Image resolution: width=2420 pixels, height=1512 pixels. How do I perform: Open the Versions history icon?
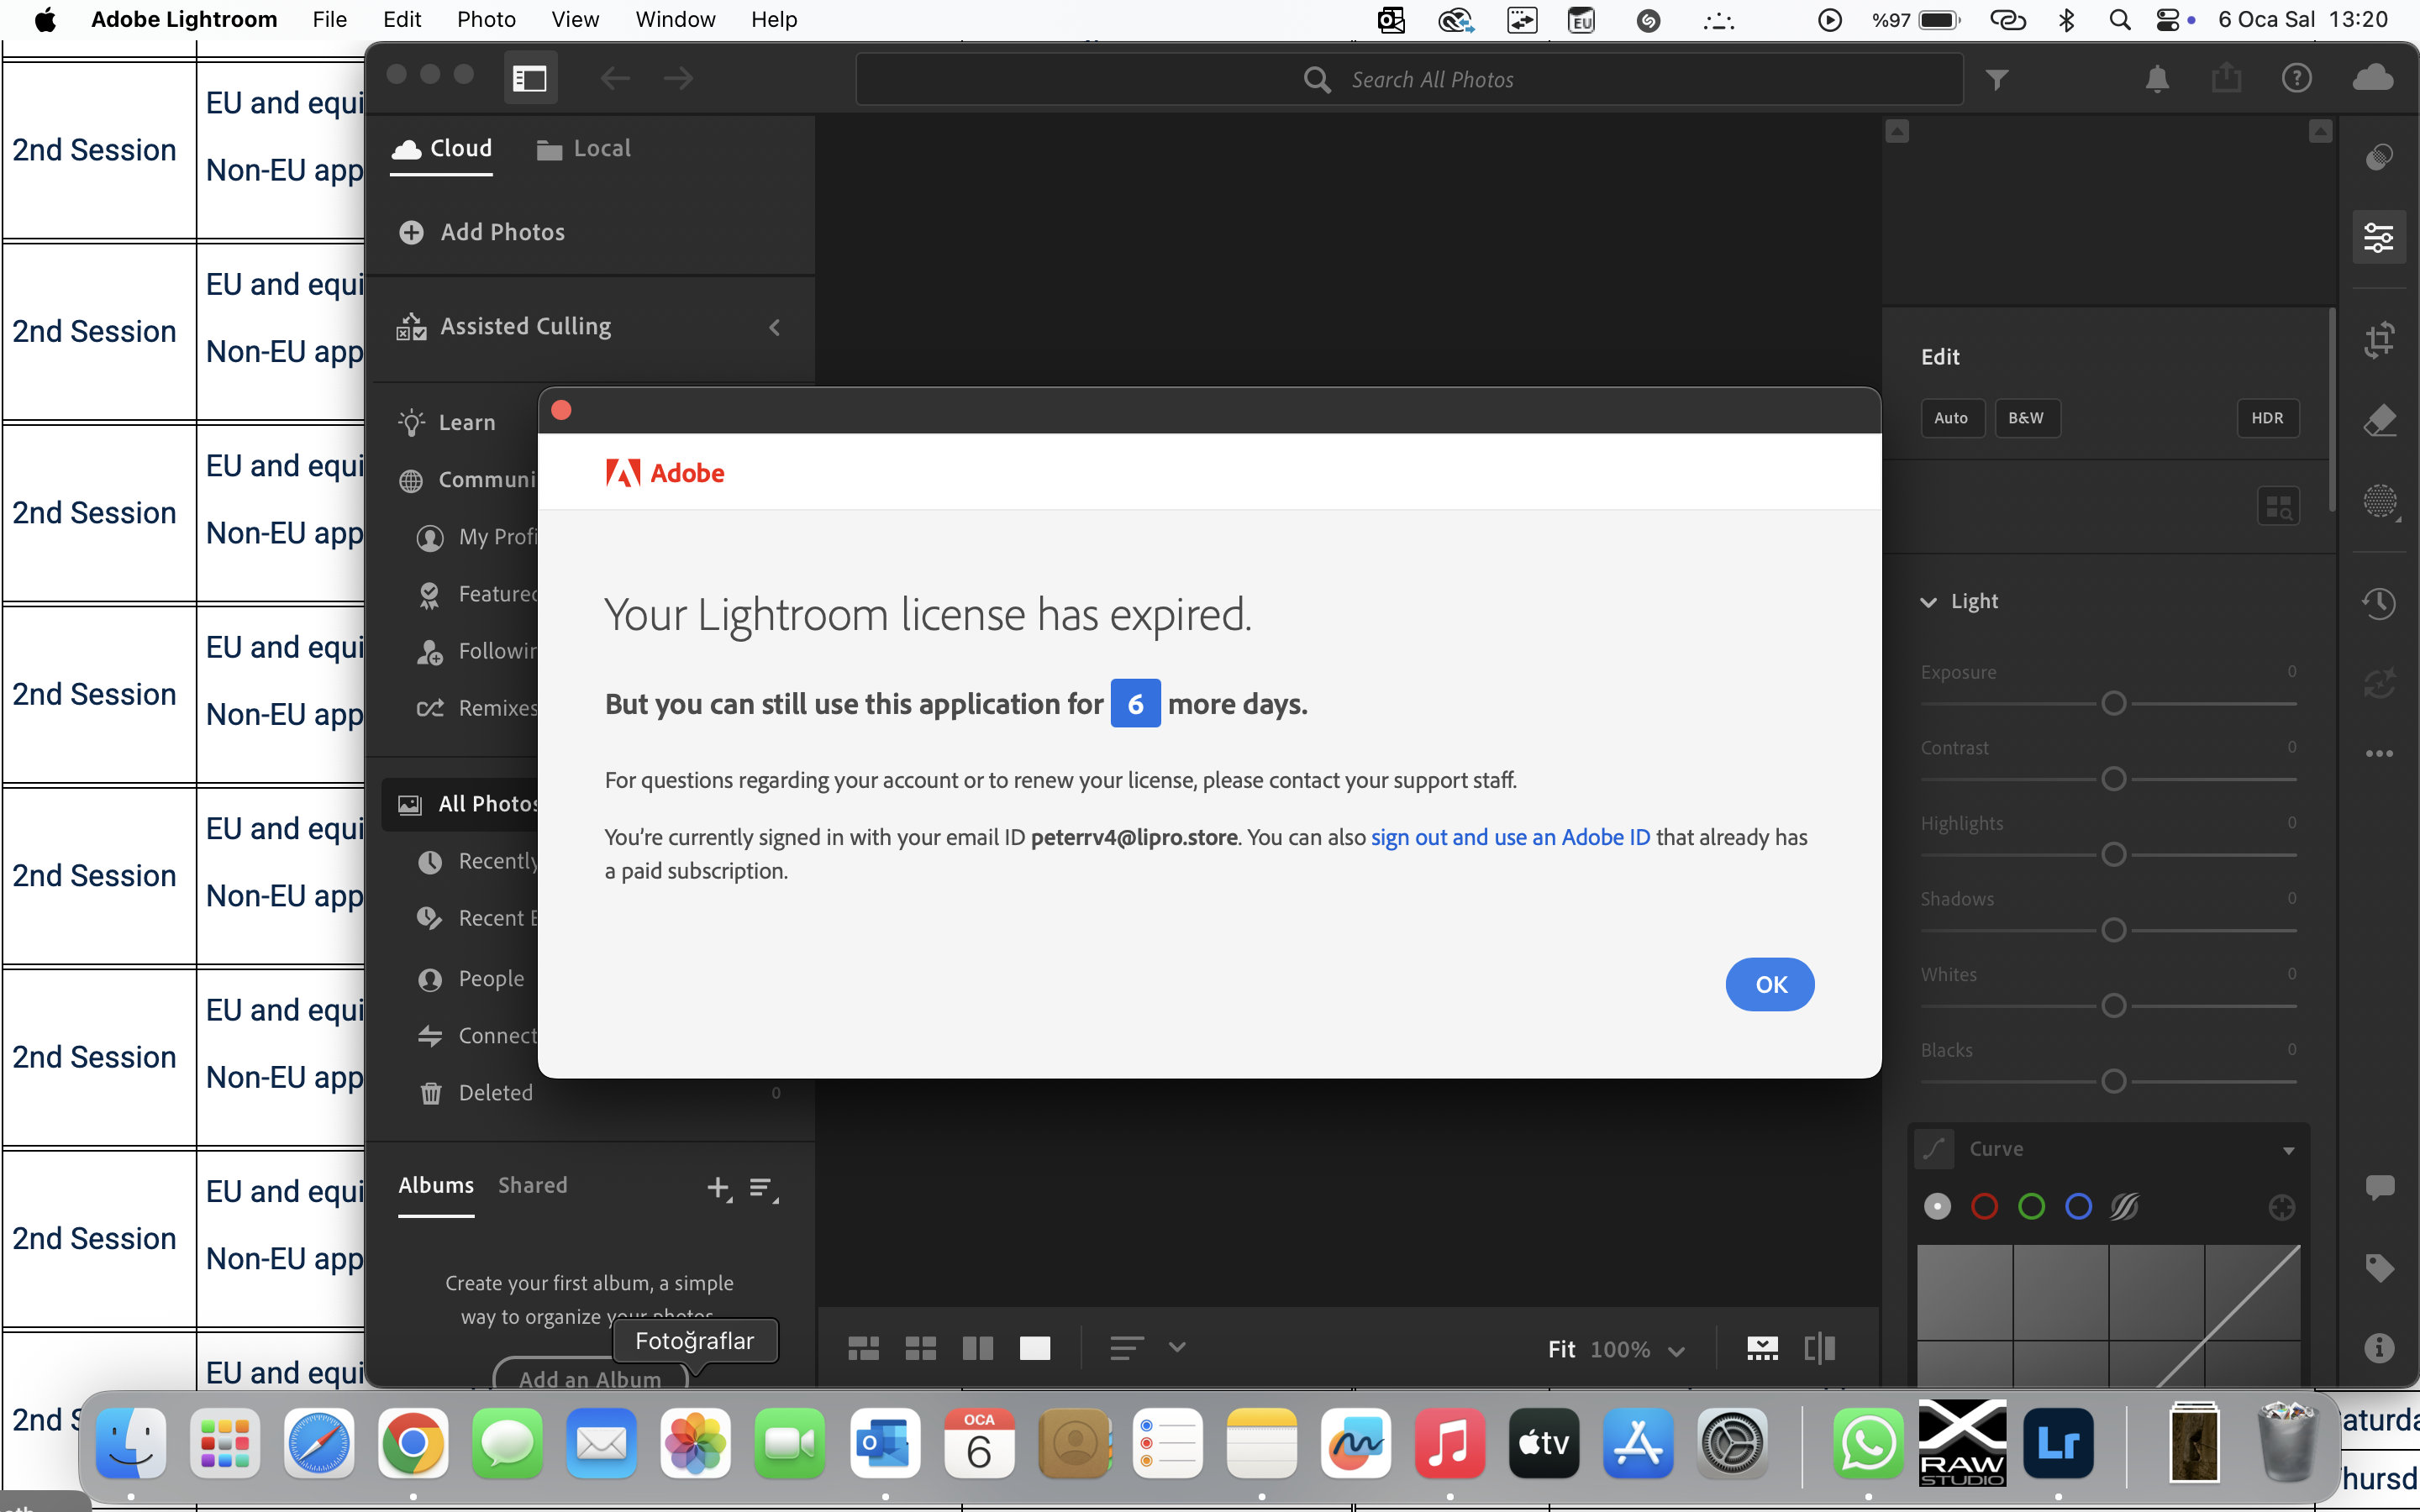click(x=2379, y=603)
